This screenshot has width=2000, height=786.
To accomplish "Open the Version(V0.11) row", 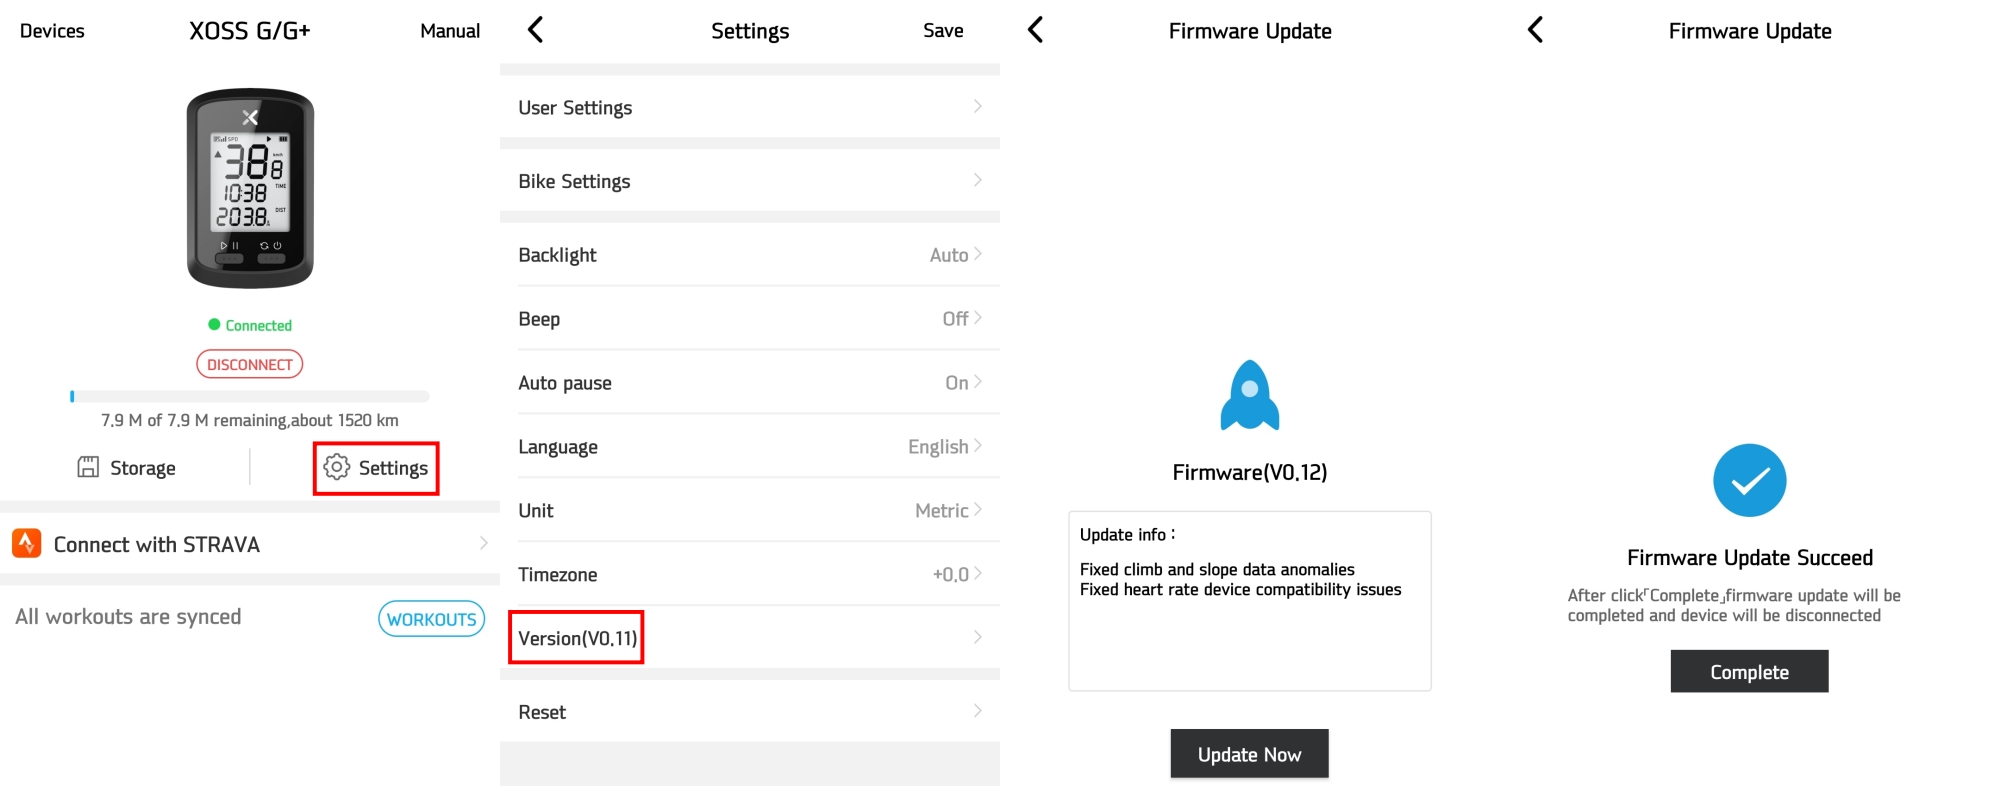I will click(x=750, y=637).
